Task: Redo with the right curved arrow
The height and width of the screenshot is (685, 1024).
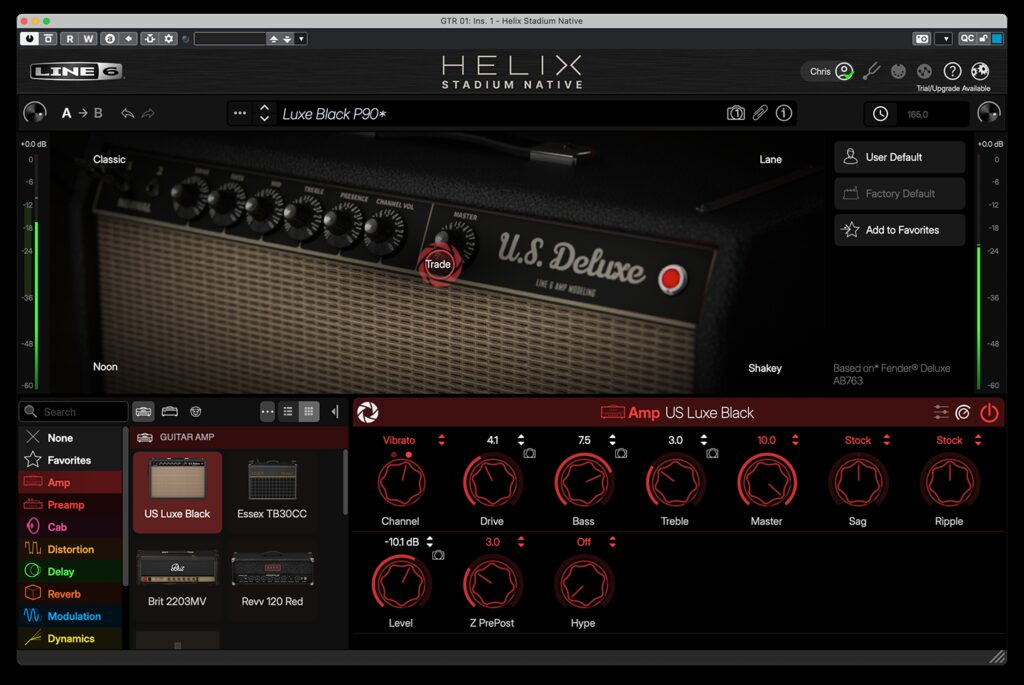Action: [148, 114]
